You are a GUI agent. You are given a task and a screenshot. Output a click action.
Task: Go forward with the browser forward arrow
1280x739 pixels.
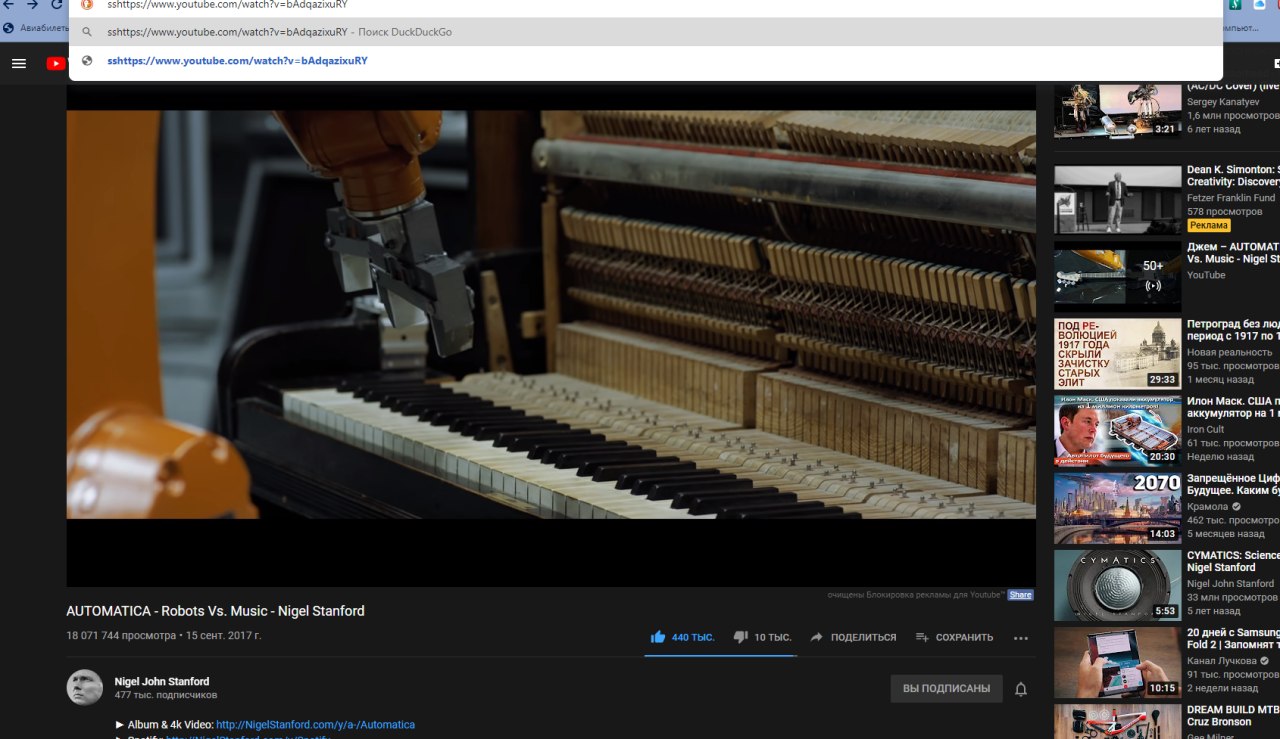click(x=32, y=4)
